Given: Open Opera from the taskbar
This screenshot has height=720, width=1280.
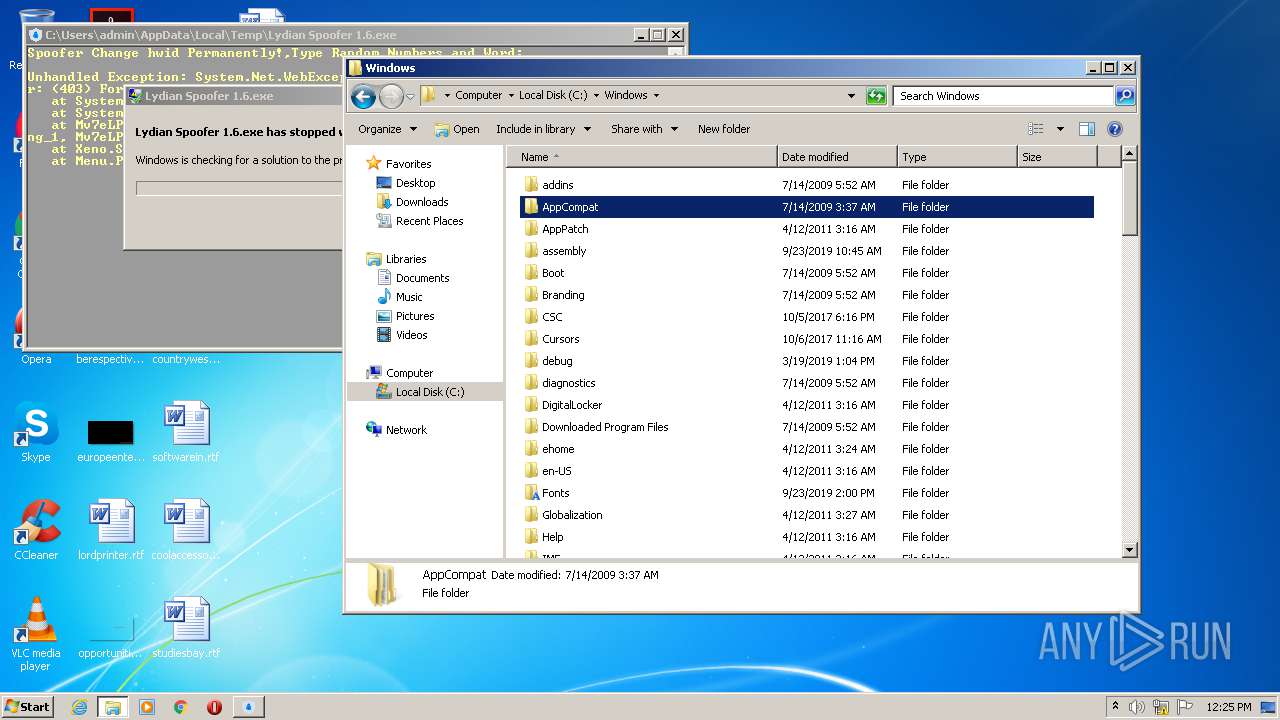Looking at the screenshot, I should point(214,707).
